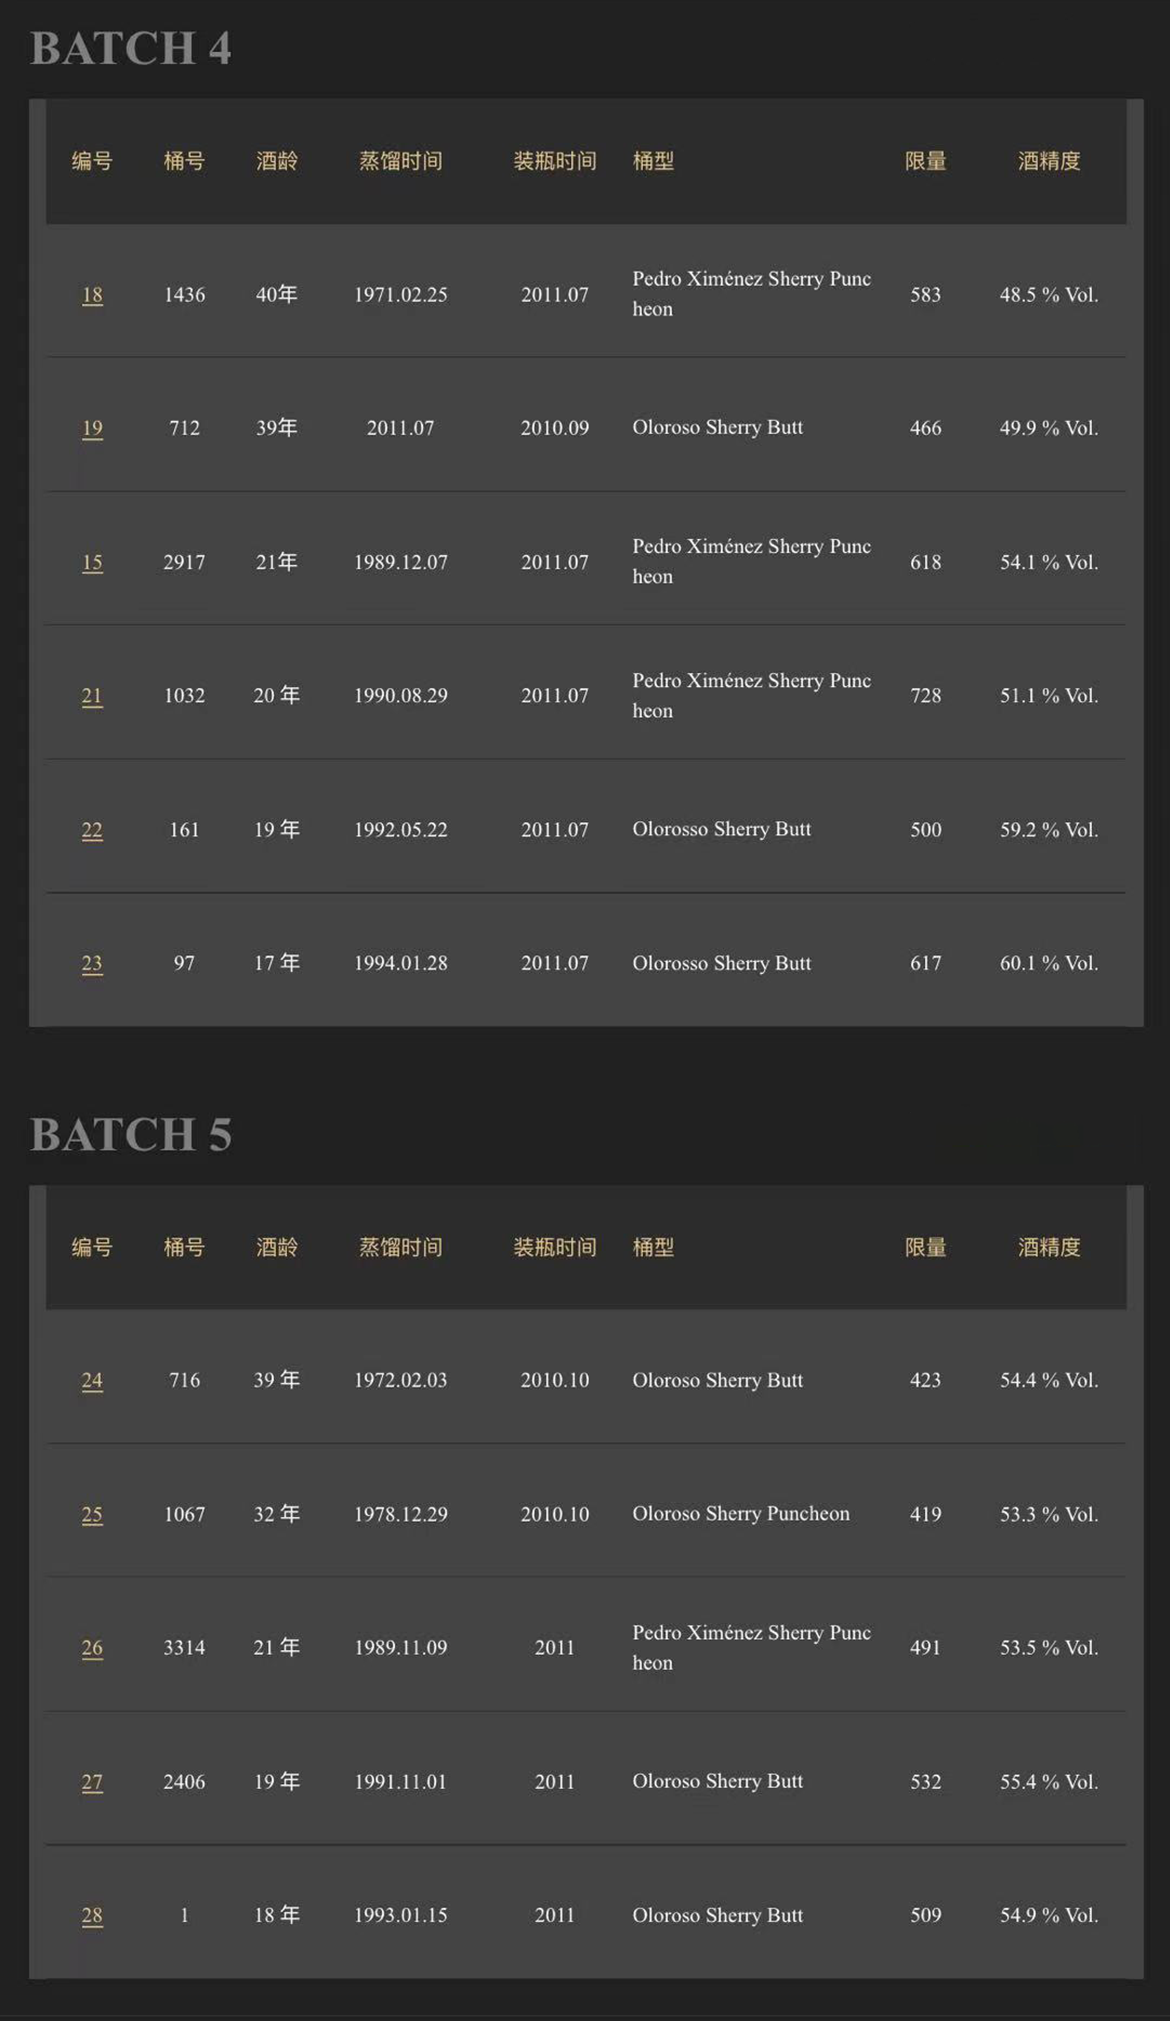Click the BATCH 5 heading
Screen dimensions: 1170x2021
coord(131,1134)
